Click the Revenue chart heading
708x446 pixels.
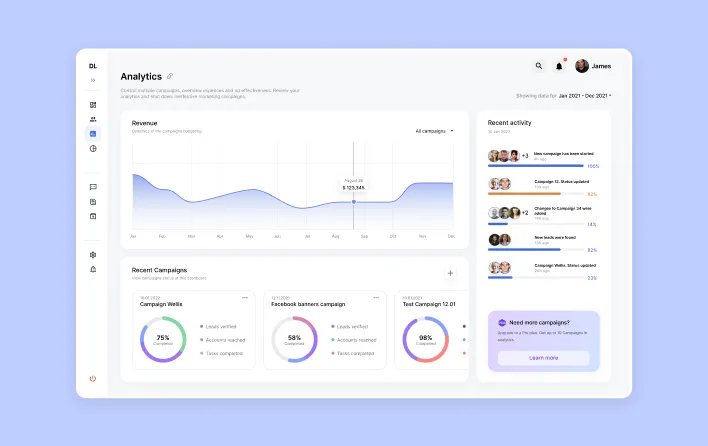click(144, 123)
